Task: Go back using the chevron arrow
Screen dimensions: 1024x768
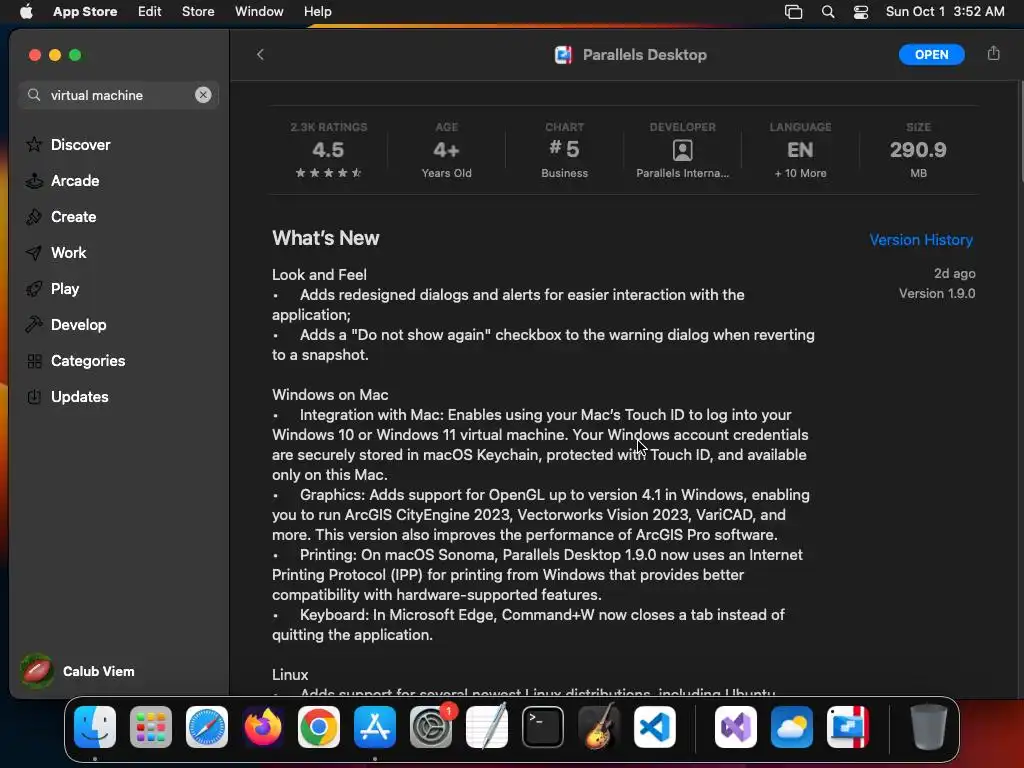Action: (x=260, y=55)
